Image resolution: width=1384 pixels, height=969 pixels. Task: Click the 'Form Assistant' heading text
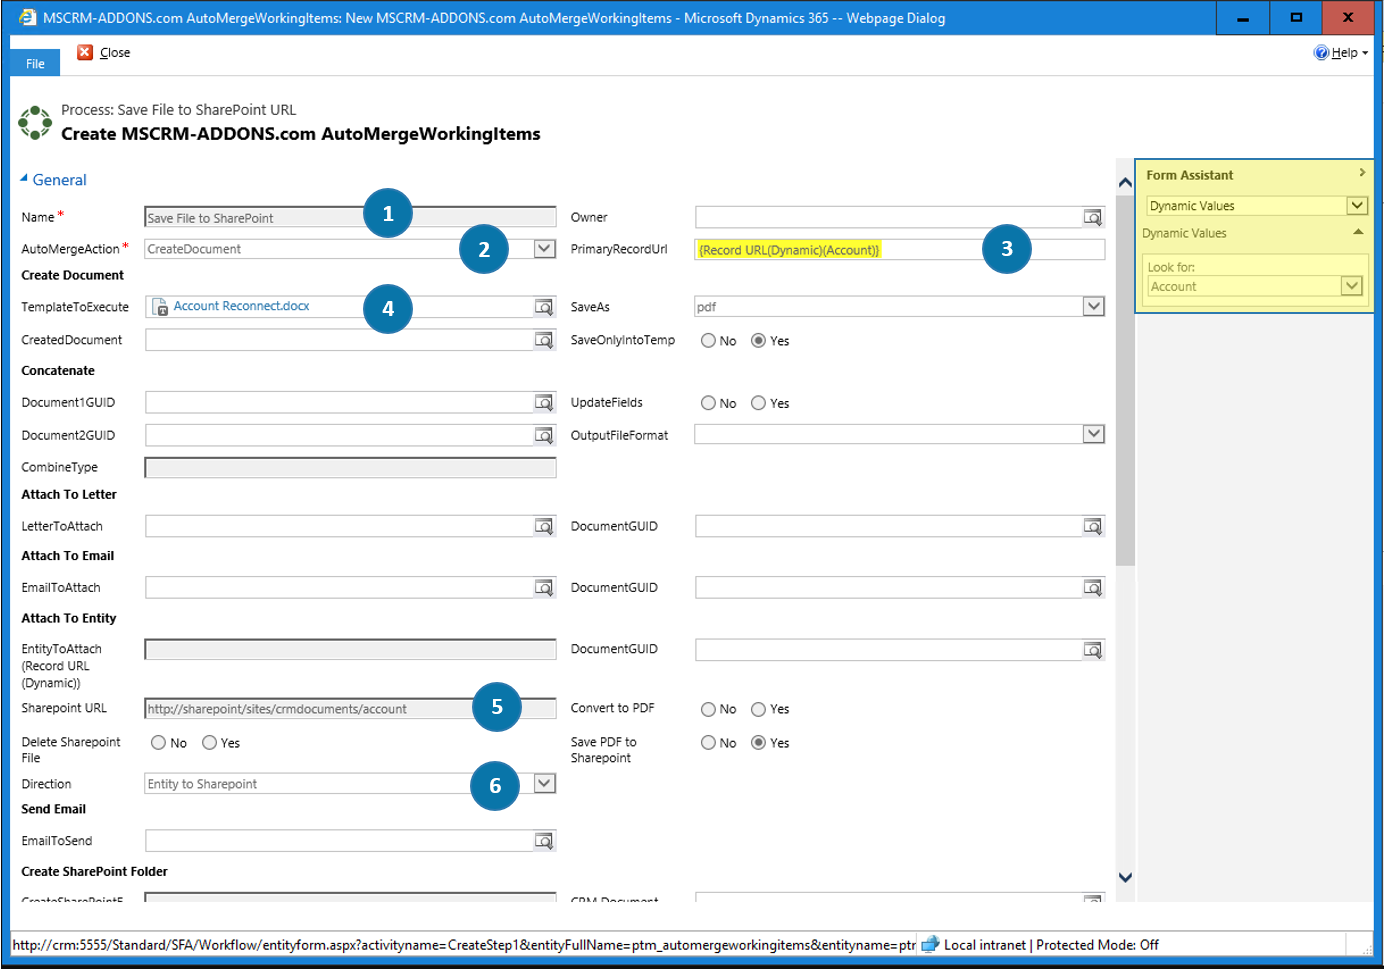[x=1189, y=175]
